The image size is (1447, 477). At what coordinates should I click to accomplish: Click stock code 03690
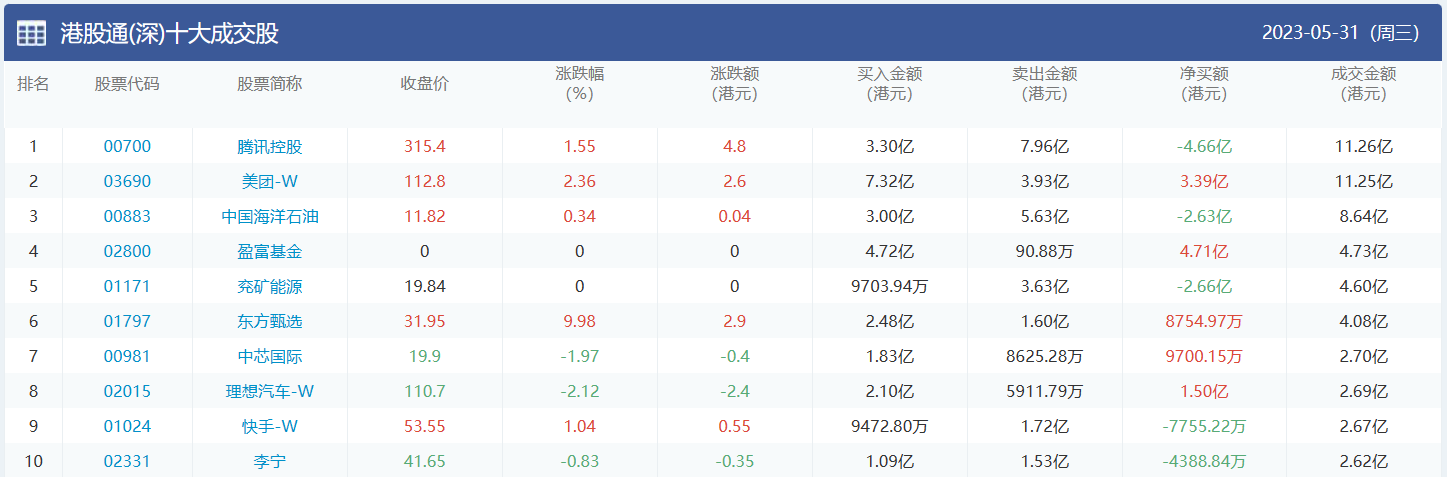(x=127, y=181)
